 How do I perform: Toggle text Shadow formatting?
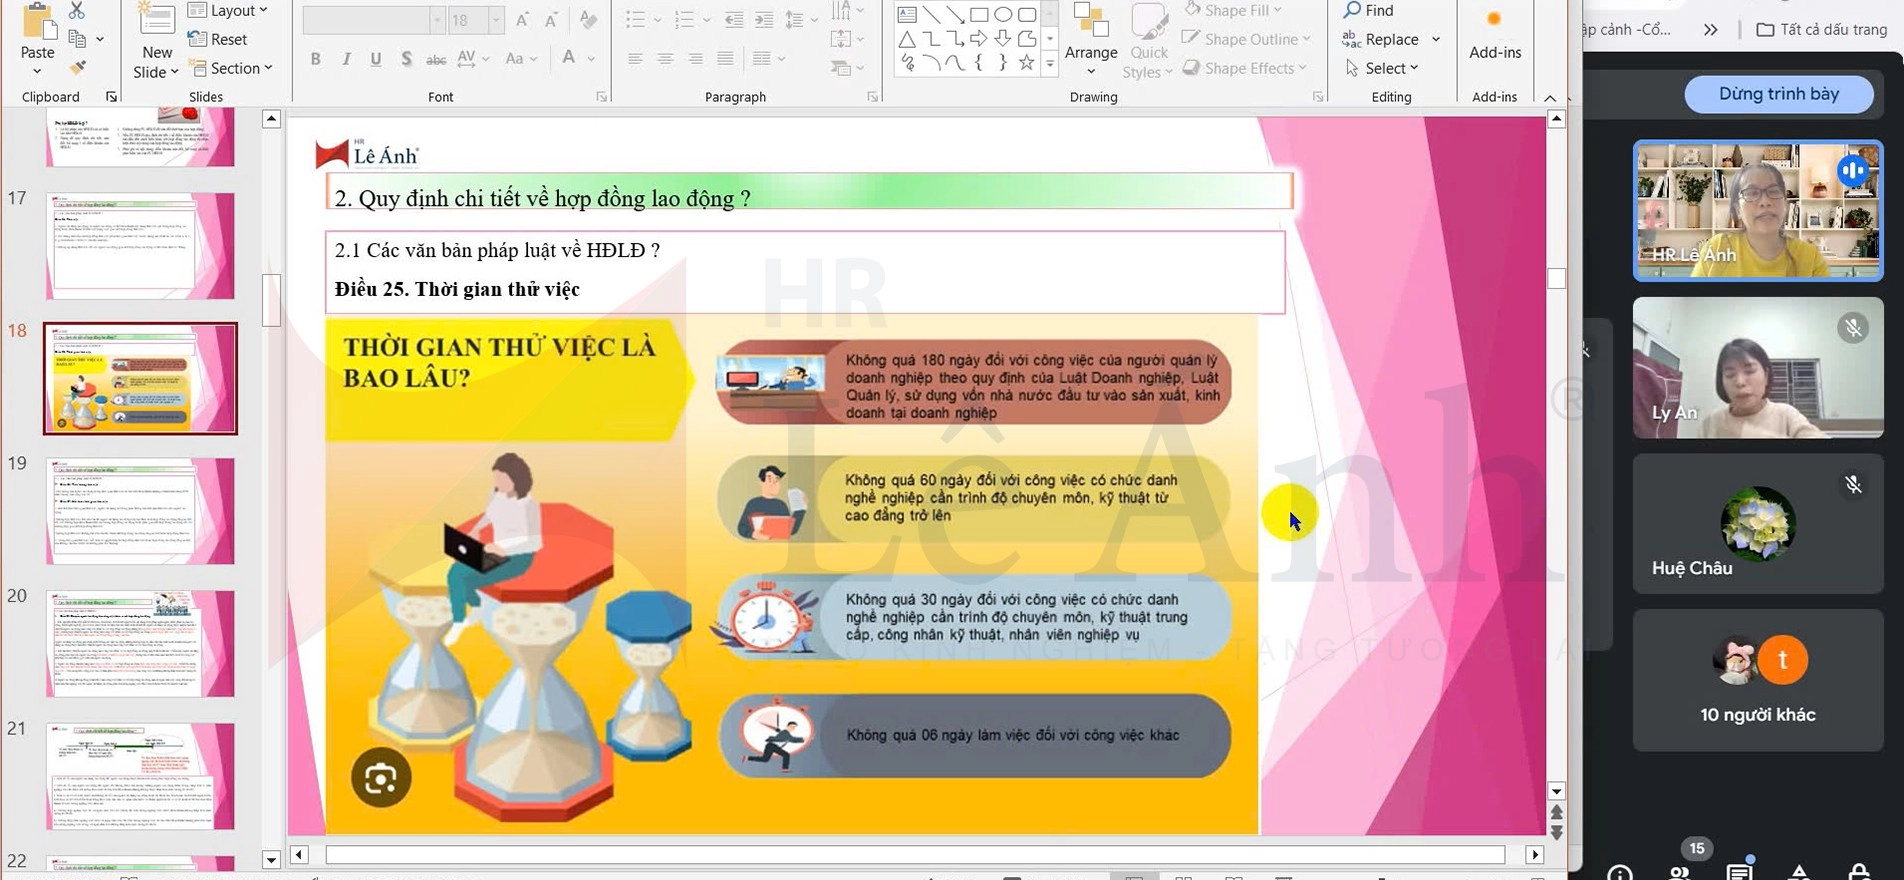pyautogui.click(x=406, y=59)
